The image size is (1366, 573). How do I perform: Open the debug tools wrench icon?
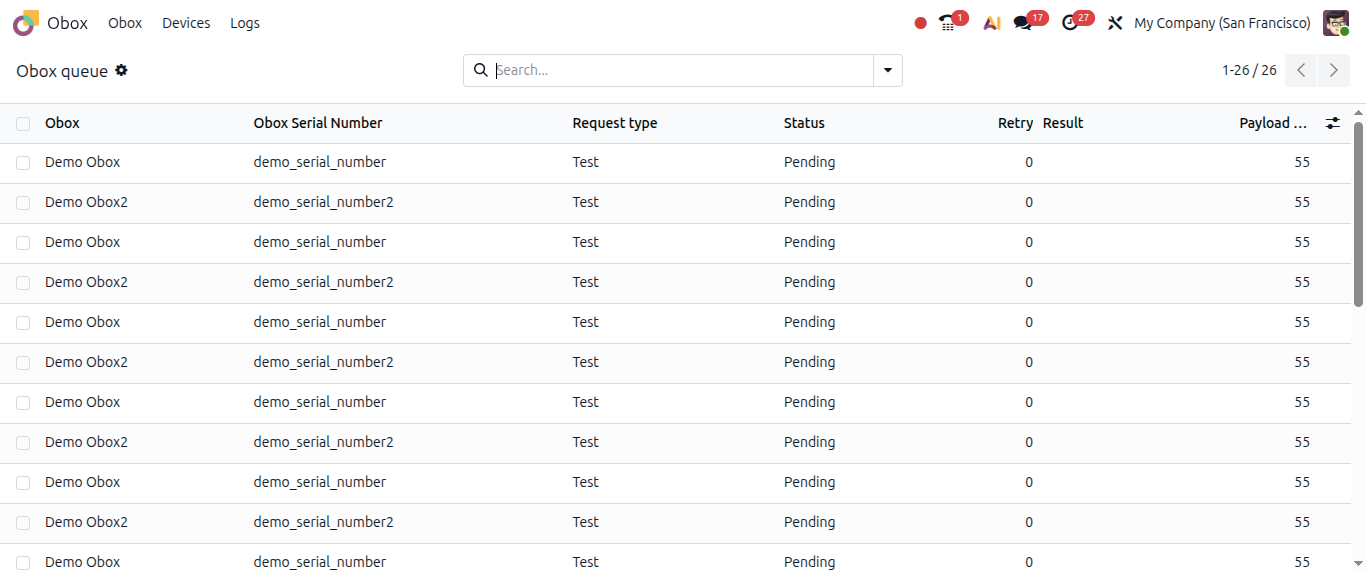pyautogui.click(x=1115, y=23)
